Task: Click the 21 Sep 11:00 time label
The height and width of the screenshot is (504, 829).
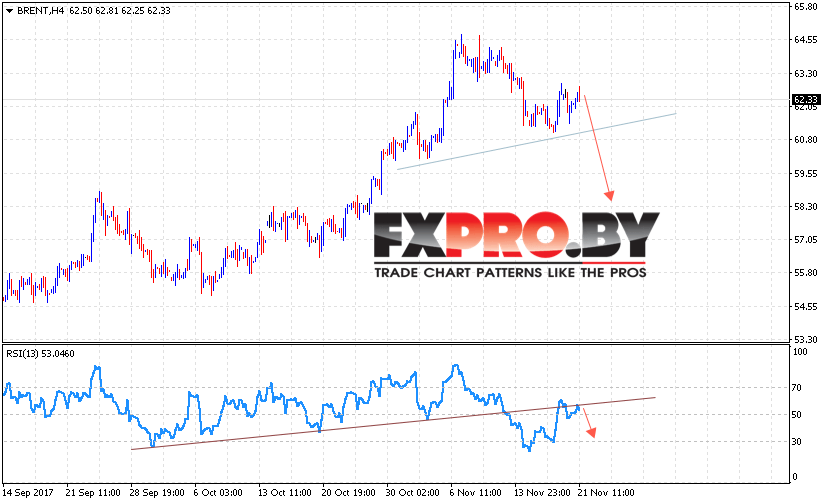Action: click(93, 493)
